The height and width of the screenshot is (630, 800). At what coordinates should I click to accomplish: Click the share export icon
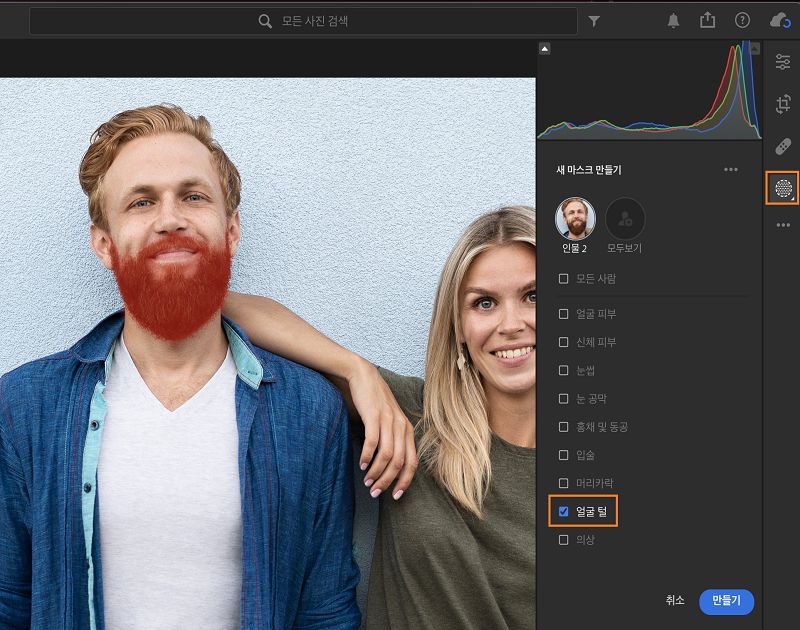(x=707, y=20)
